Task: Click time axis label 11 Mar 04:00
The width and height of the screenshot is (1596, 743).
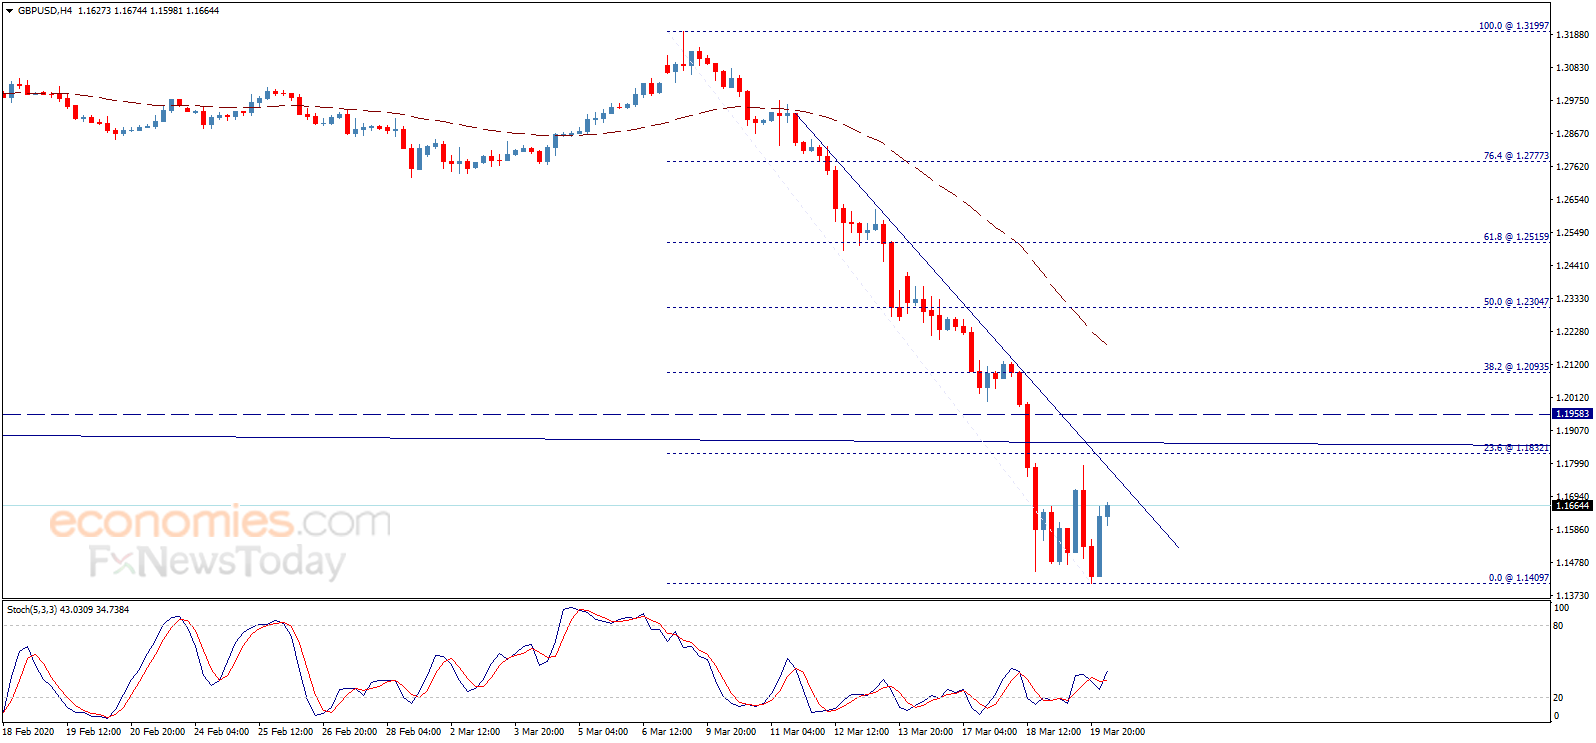Action: click(x=797, y=732)
